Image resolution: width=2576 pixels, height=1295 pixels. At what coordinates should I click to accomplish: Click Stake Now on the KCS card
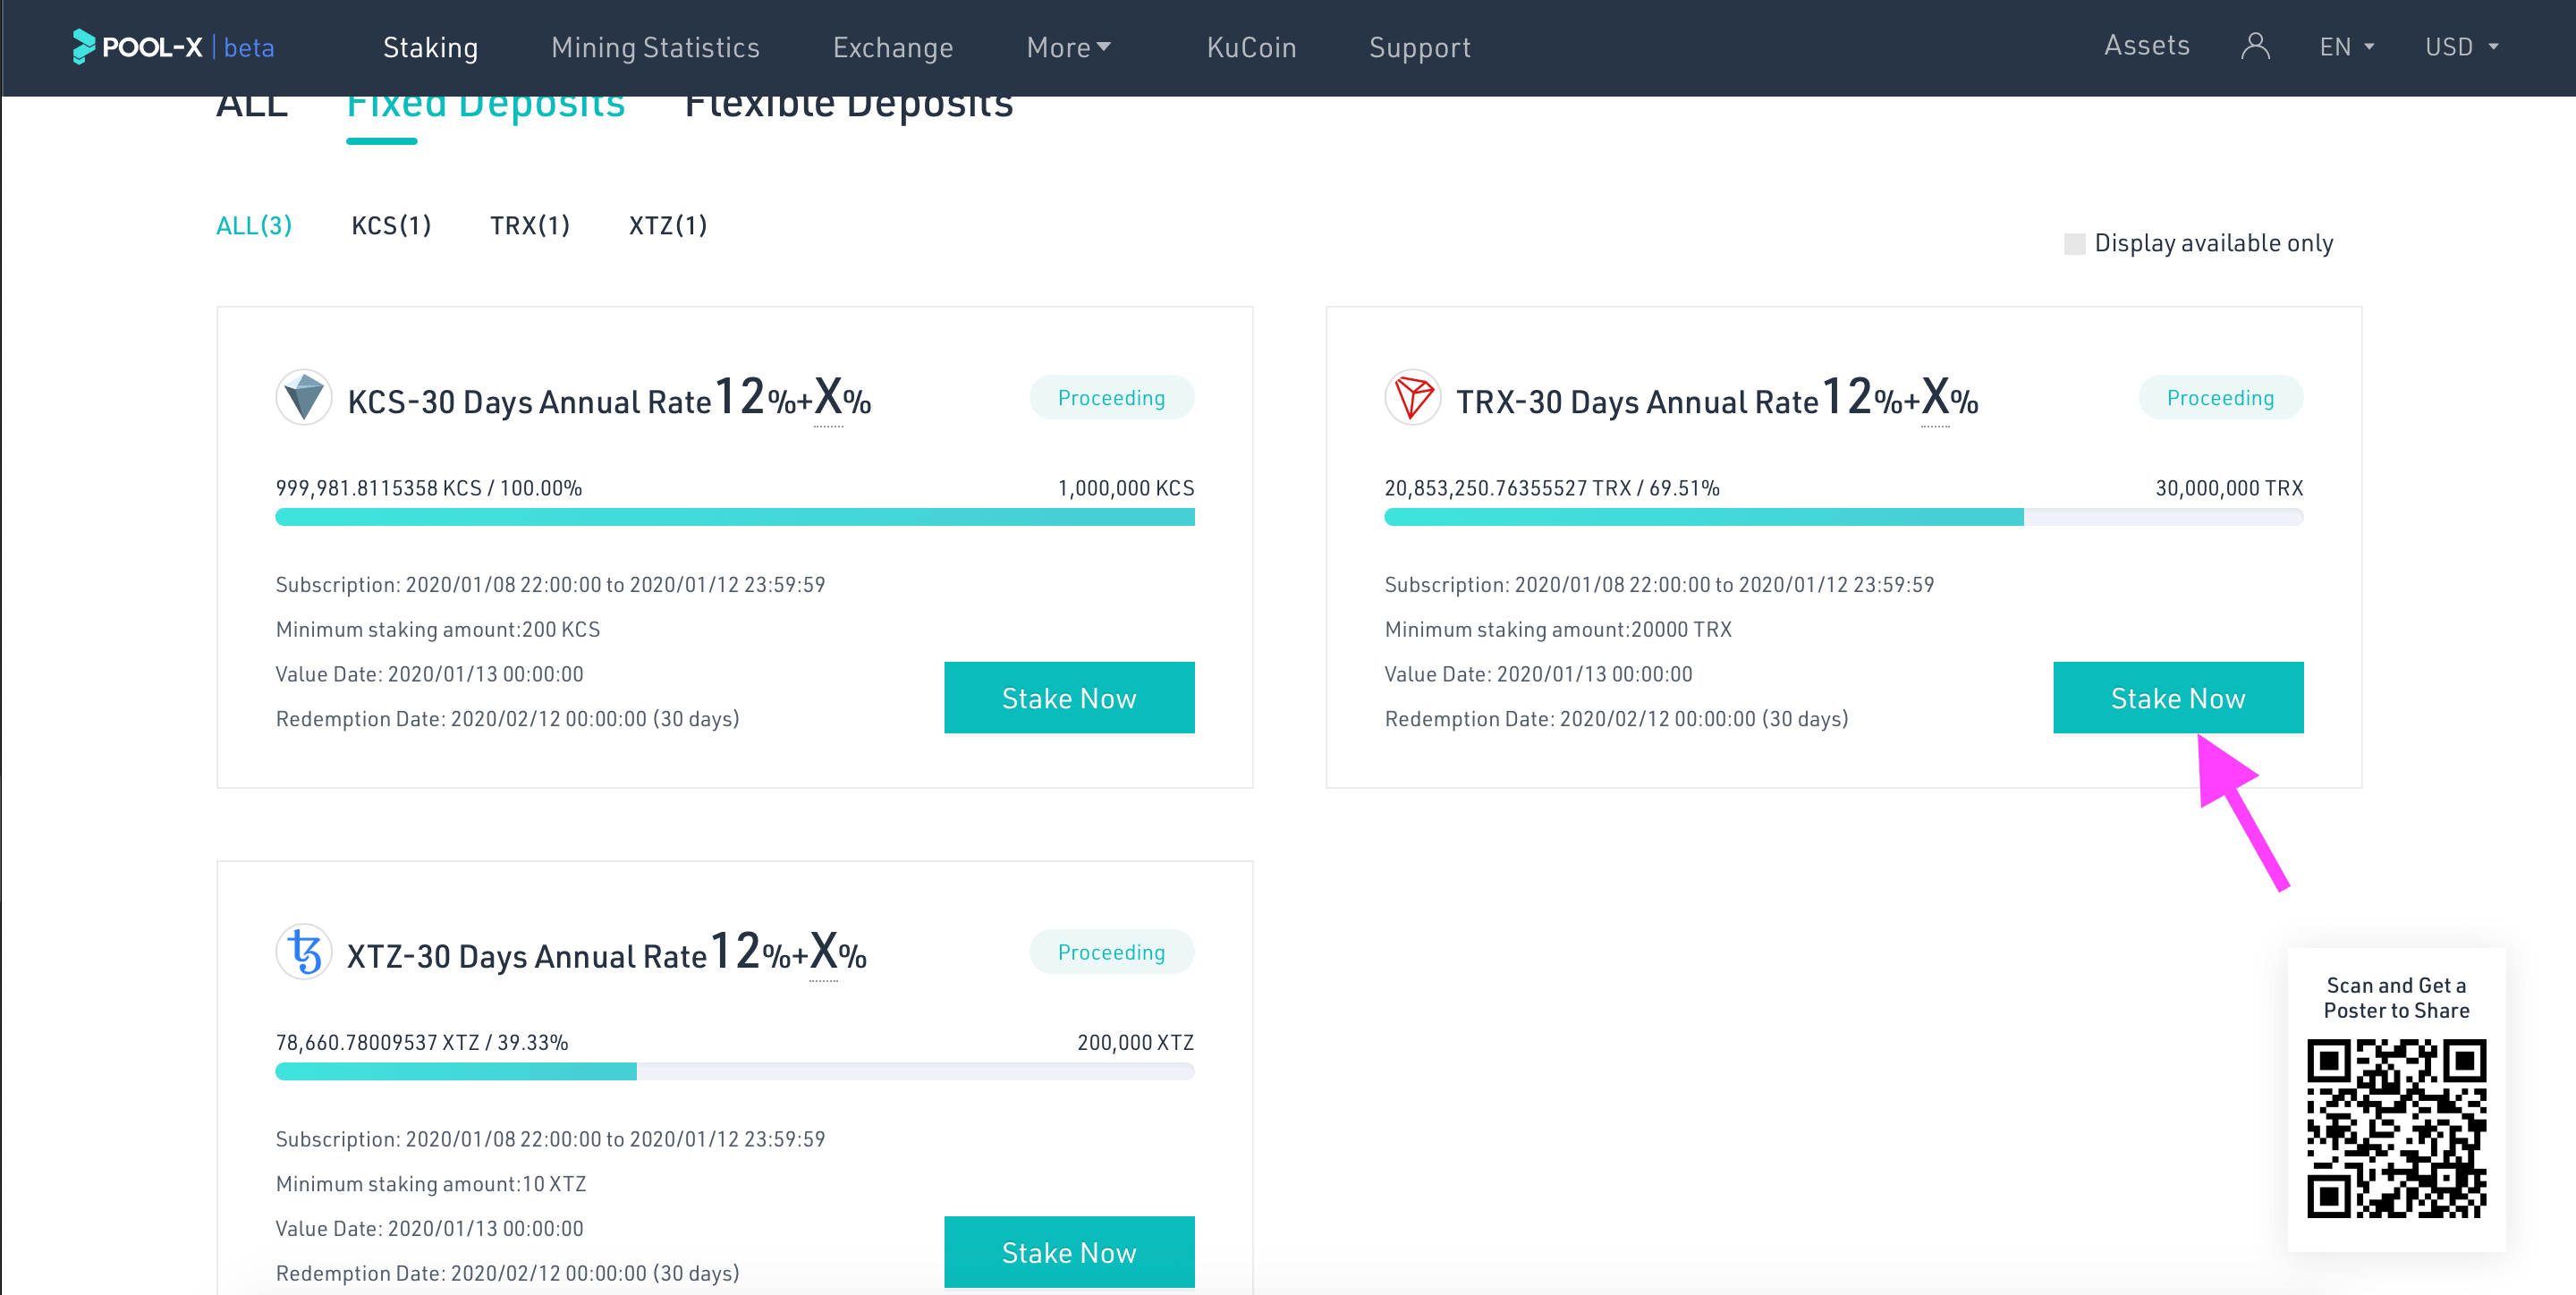click(1069, 698)
